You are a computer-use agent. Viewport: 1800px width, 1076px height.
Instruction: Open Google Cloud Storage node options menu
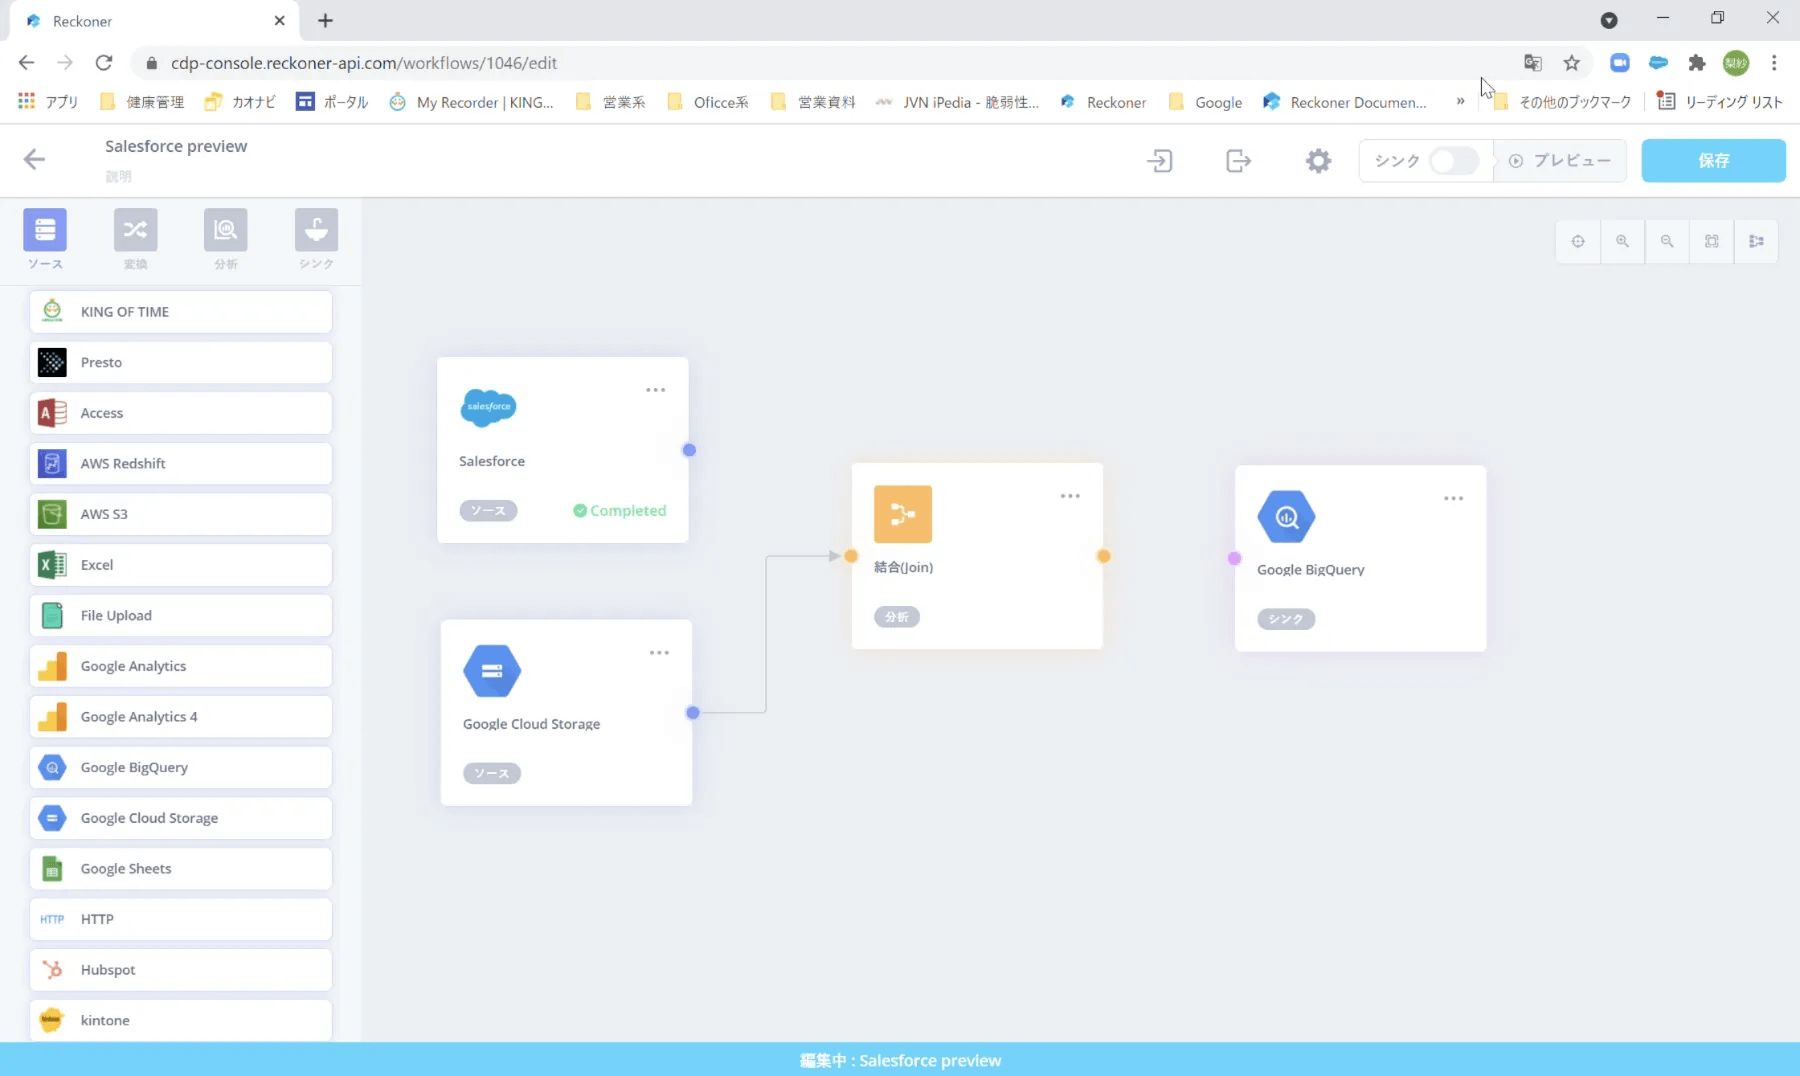659,653
